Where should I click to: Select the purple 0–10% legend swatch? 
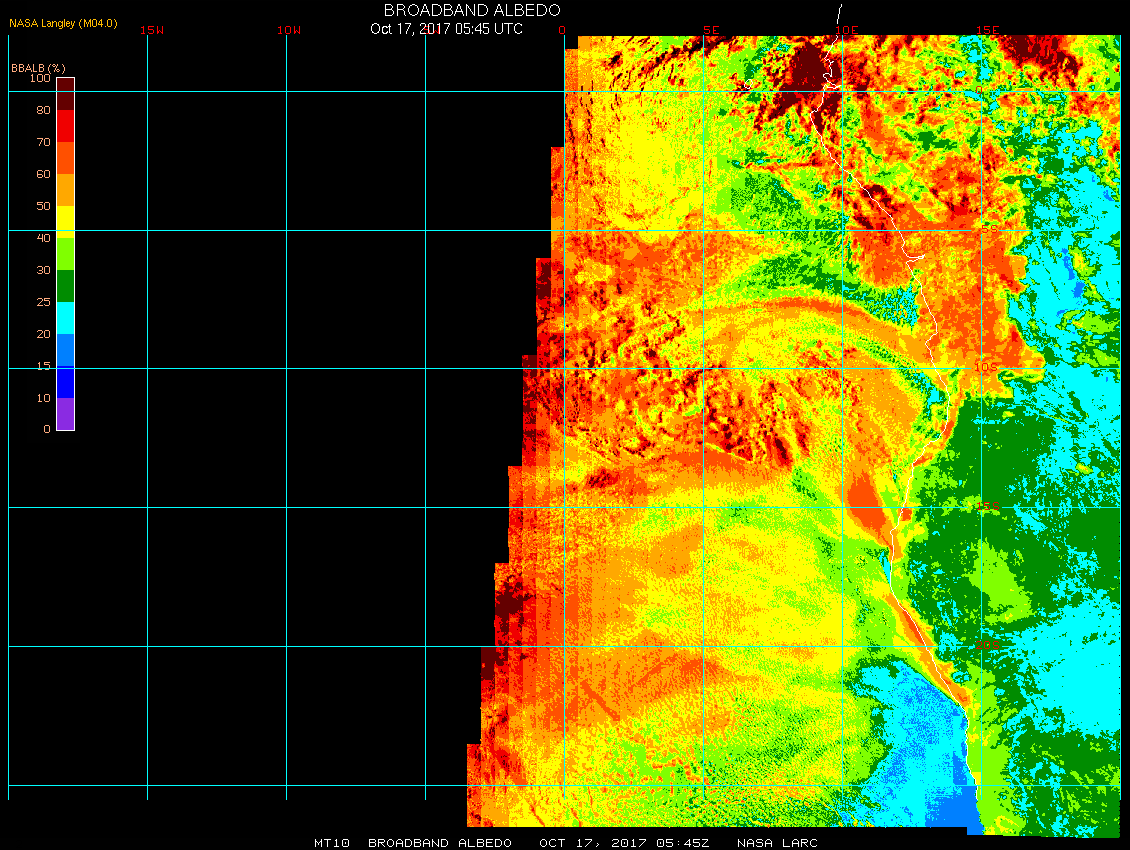[x=65, y=414]
